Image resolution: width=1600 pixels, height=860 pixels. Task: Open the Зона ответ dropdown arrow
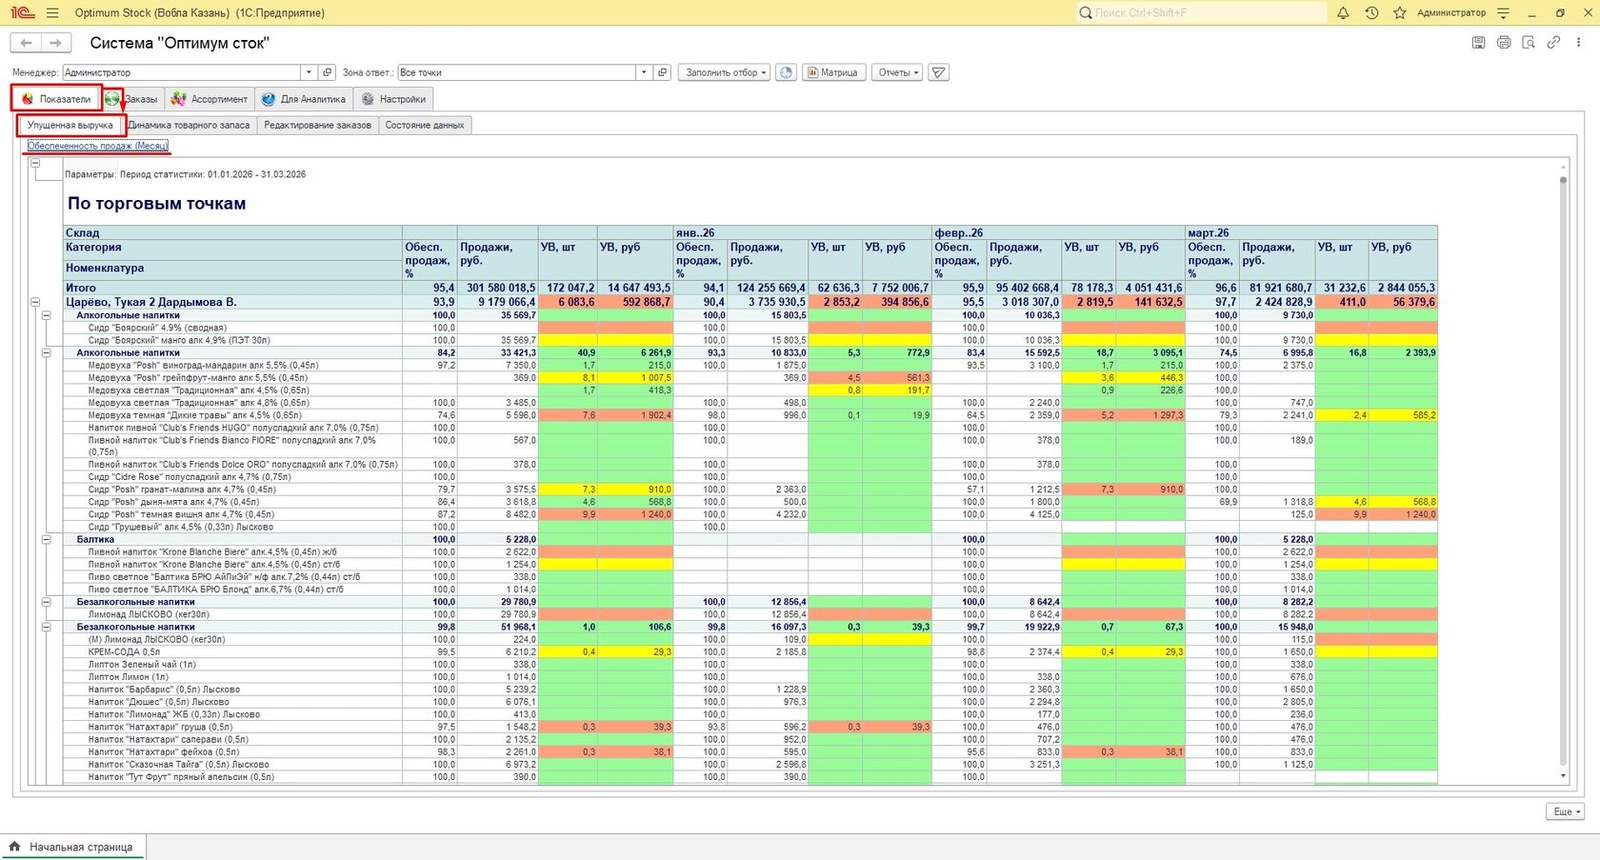pos(644,72)
